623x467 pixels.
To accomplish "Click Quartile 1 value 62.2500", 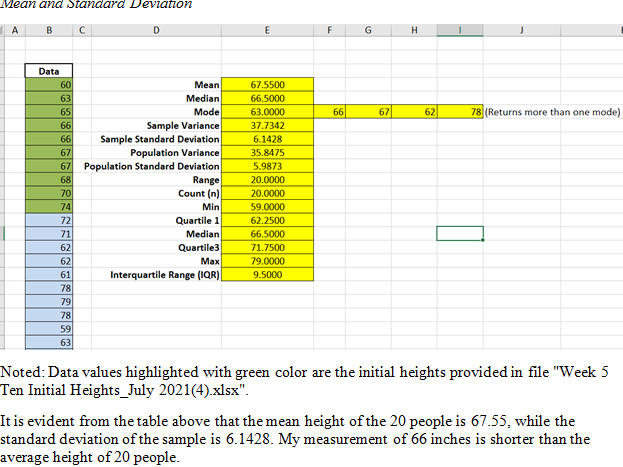I will (x=267, y=220).
